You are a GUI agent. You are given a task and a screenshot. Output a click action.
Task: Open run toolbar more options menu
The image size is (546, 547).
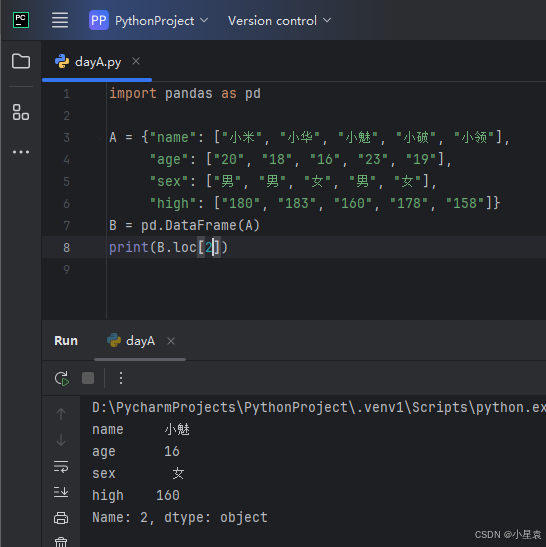(121, 378)
